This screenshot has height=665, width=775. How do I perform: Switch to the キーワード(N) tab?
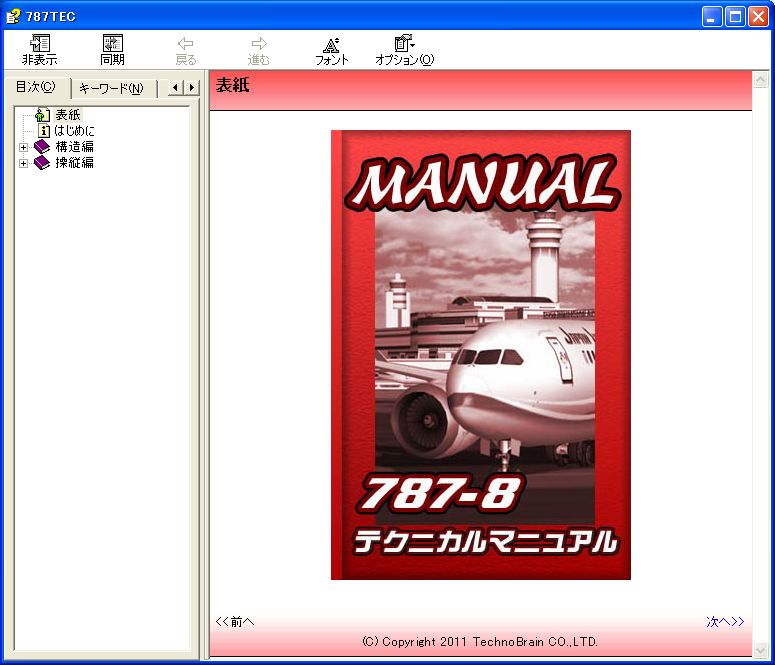tap(111, 89)
